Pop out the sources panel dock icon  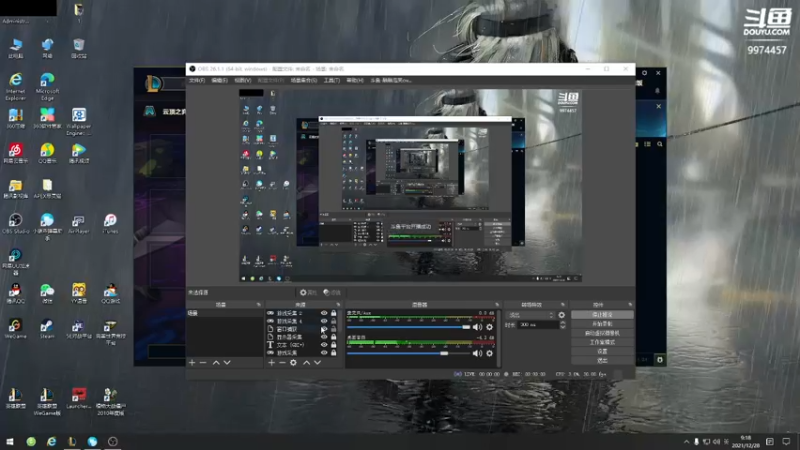click(x=338, y=305)
